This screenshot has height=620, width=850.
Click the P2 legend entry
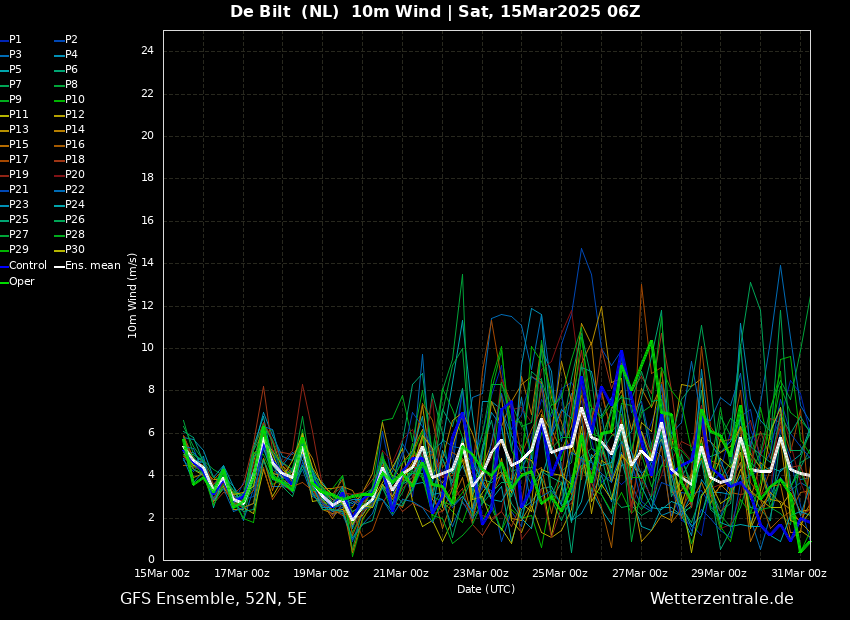pos(71,40)
